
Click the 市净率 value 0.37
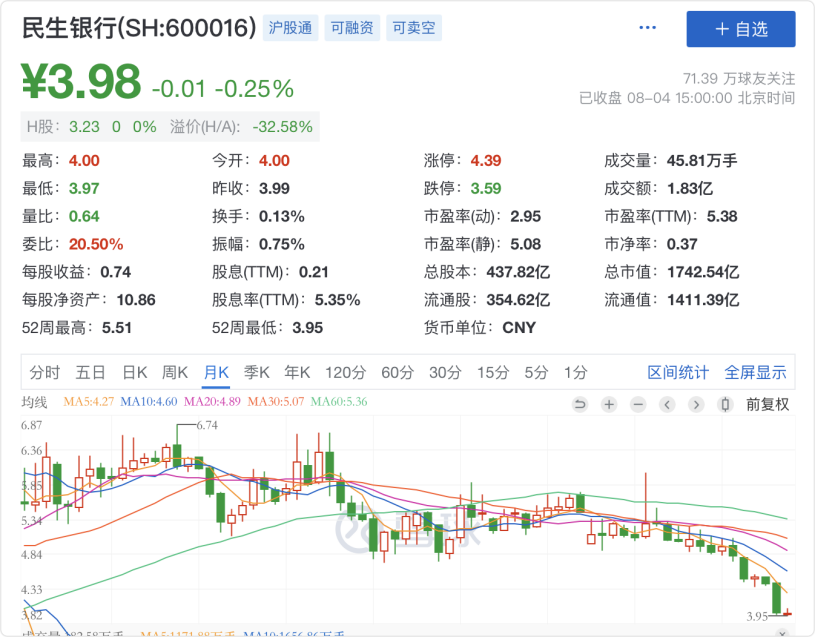point(682,244)
